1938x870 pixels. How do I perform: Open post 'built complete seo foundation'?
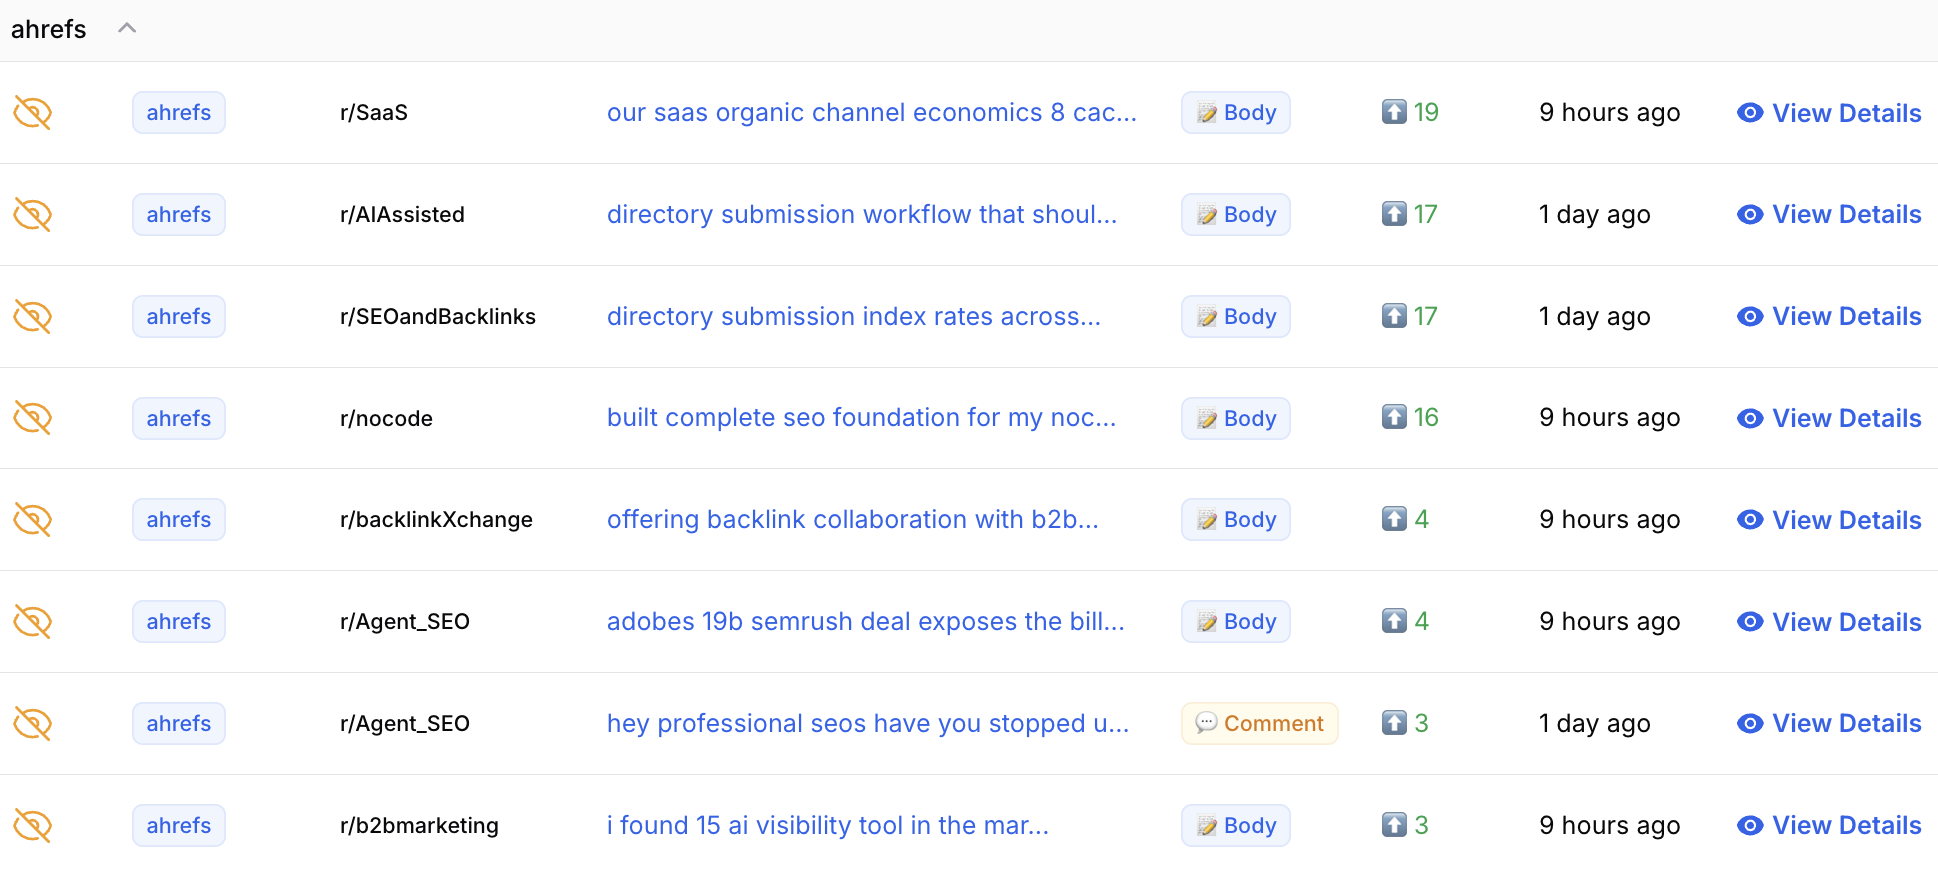point(861,418)
